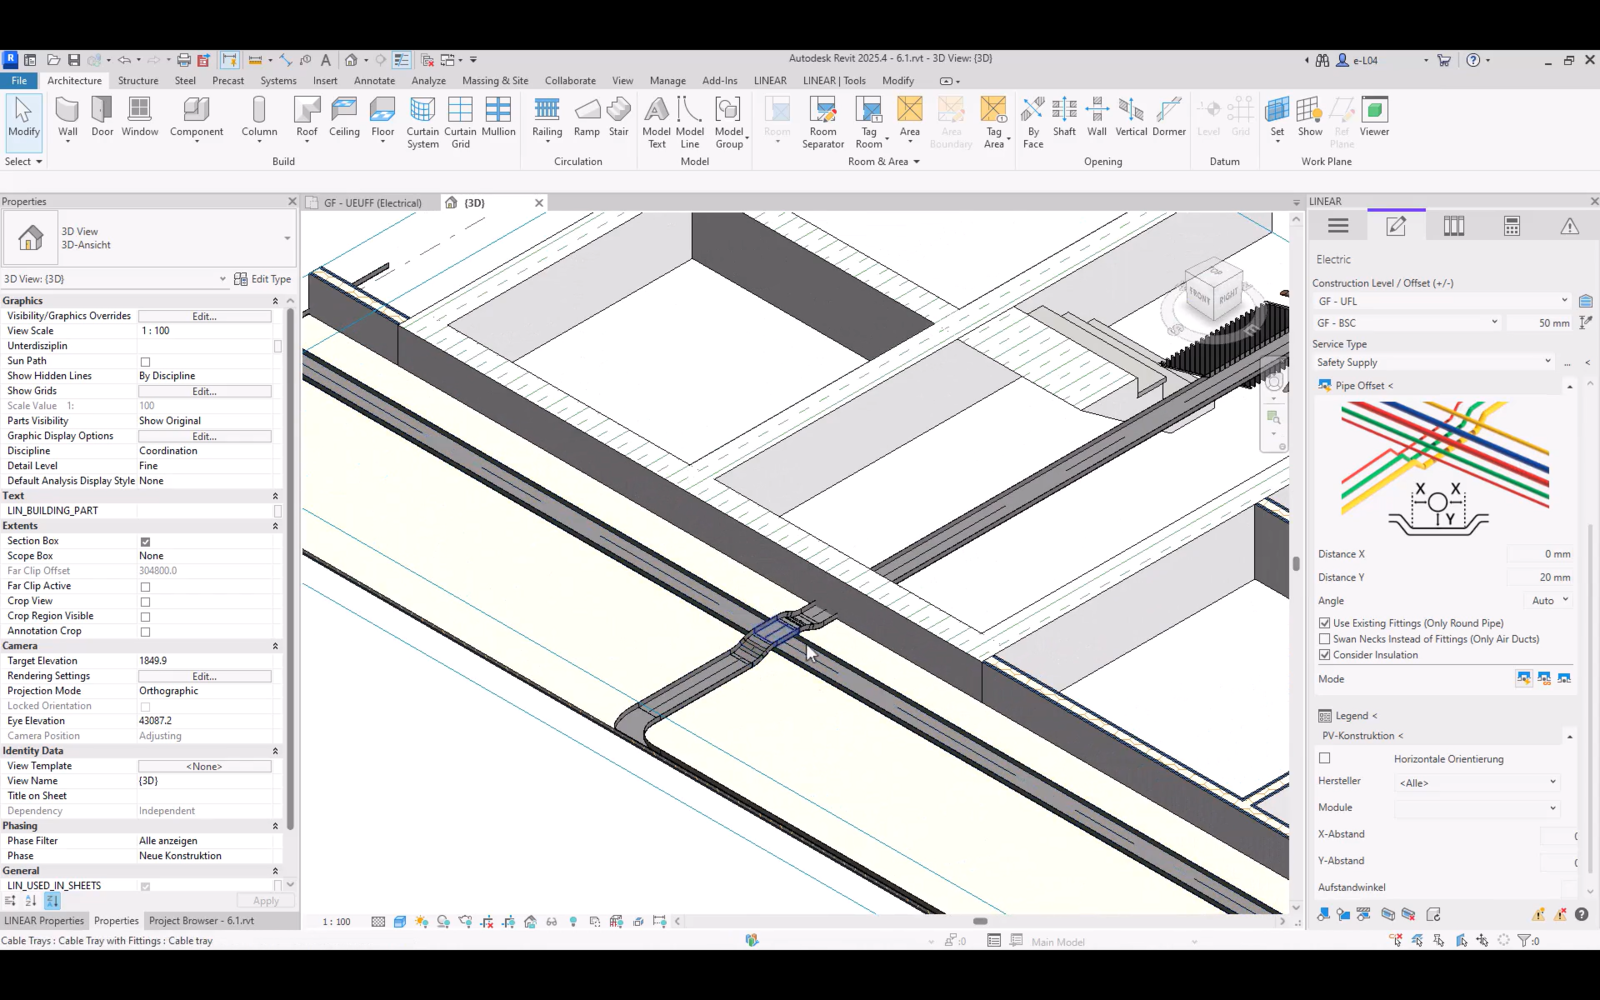The width and height of the screenshot is (1600, 1000).
Task: Open the Annotate ribbon tab
Action: tap(374, 81)
